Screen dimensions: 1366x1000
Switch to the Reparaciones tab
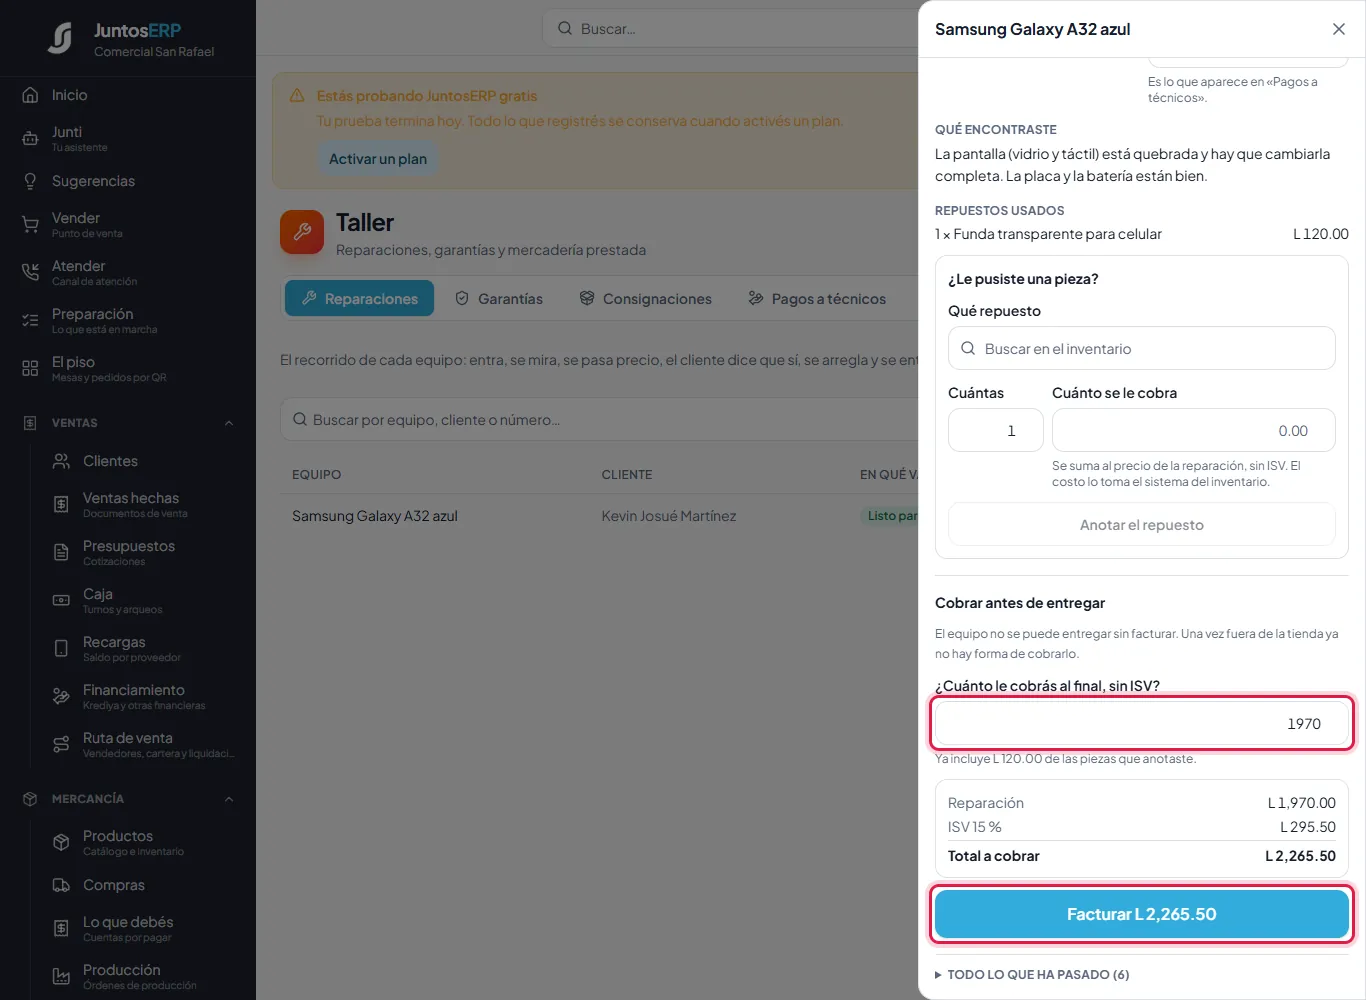pyautogui.click(x=359, y=298)
